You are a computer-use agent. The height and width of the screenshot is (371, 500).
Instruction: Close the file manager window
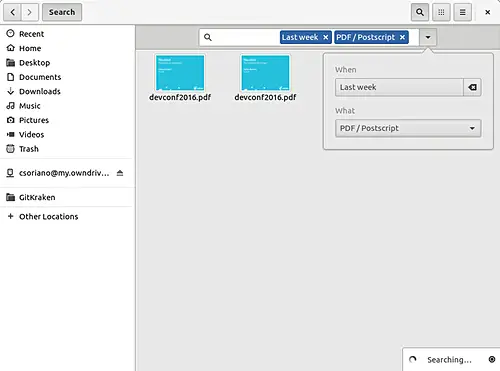(487, 12)
